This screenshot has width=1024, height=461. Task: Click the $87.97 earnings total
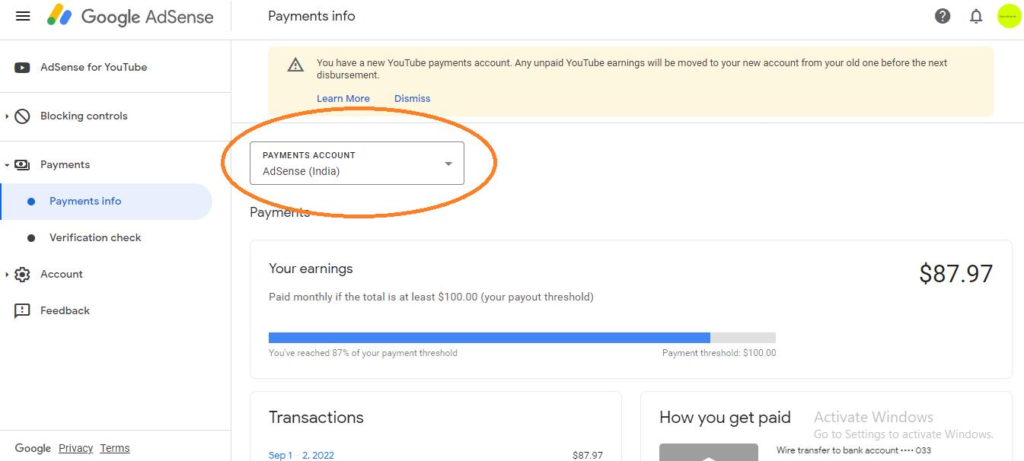coord(955,274)
